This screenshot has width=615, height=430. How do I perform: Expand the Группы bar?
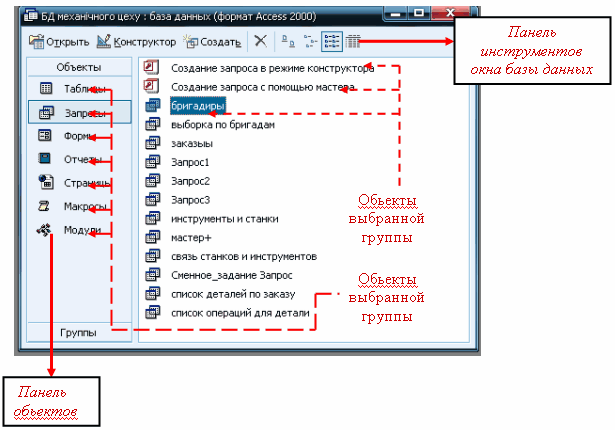78,332
